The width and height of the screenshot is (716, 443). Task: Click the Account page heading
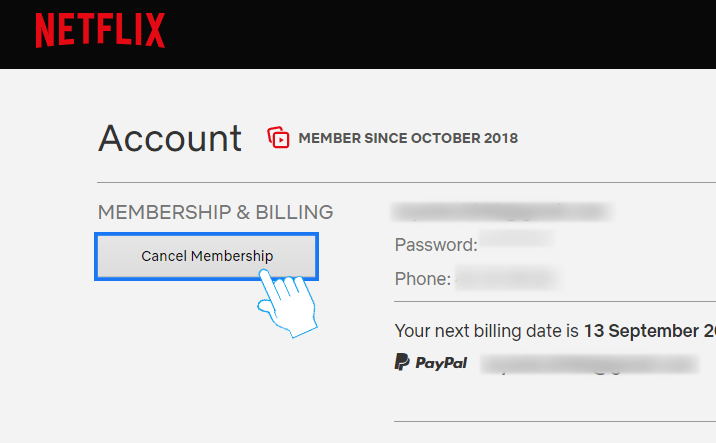(170, 138)
